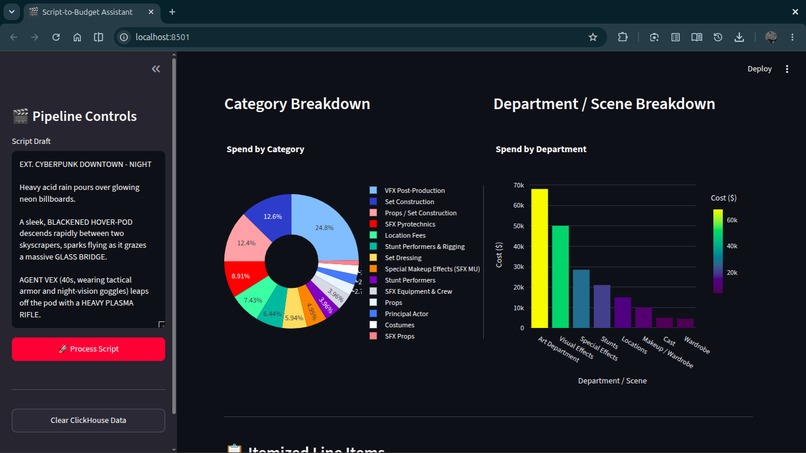
Task: Click the browser Forward arrow
Action: [34, 37]
